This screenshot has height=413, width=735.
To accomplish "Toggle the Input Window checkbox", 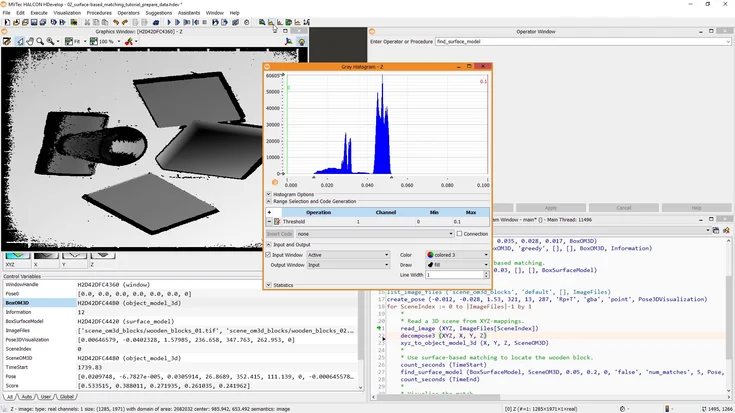I will pos(269,255).
